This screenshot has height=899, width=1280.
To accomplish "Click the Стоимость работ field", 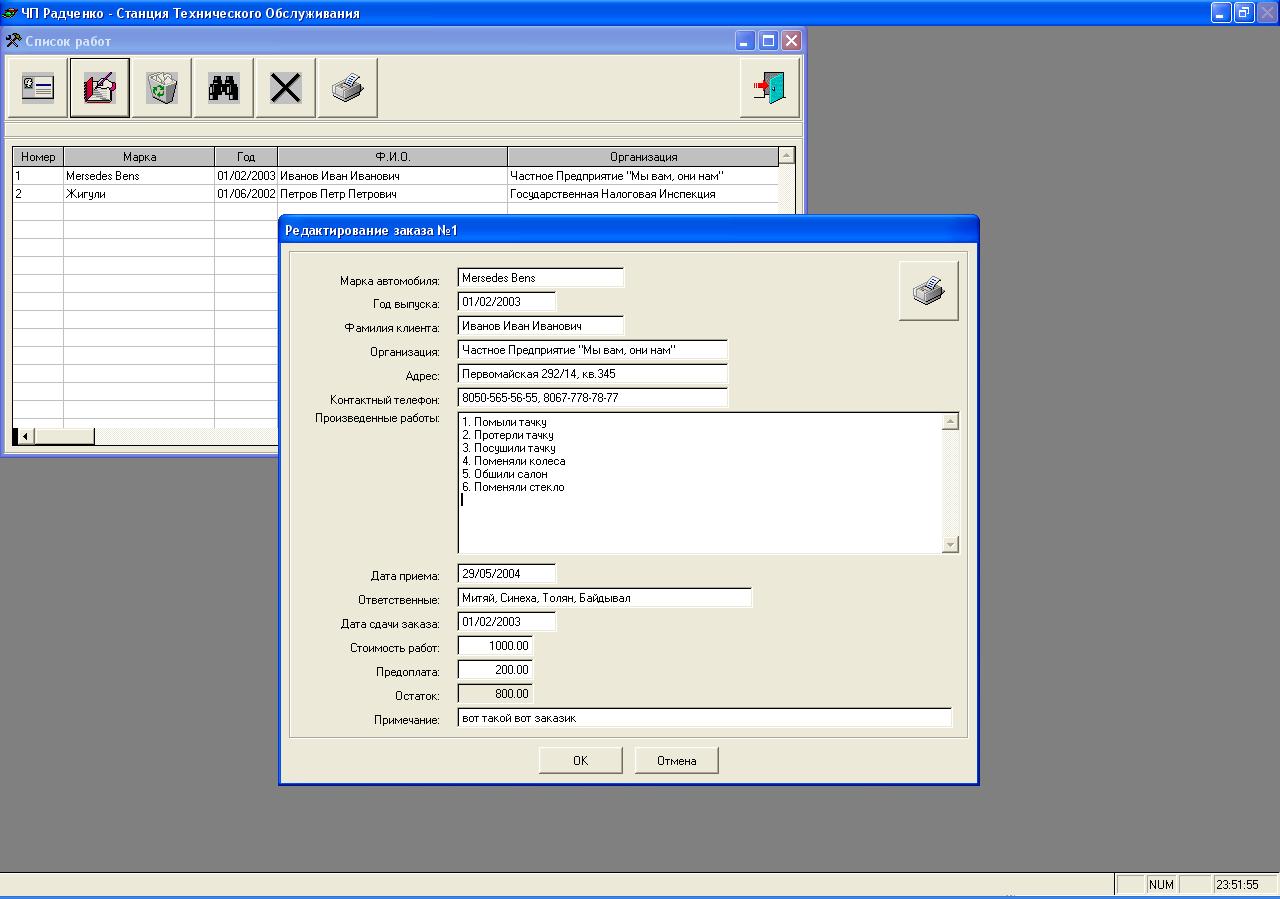I will (495, 646).
